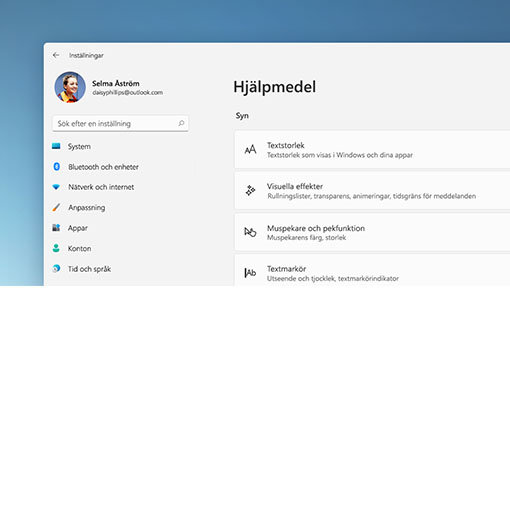Select the Bluetooth icon in sidebar
This screenshot has width=510, height=510.
coord(57,167)
